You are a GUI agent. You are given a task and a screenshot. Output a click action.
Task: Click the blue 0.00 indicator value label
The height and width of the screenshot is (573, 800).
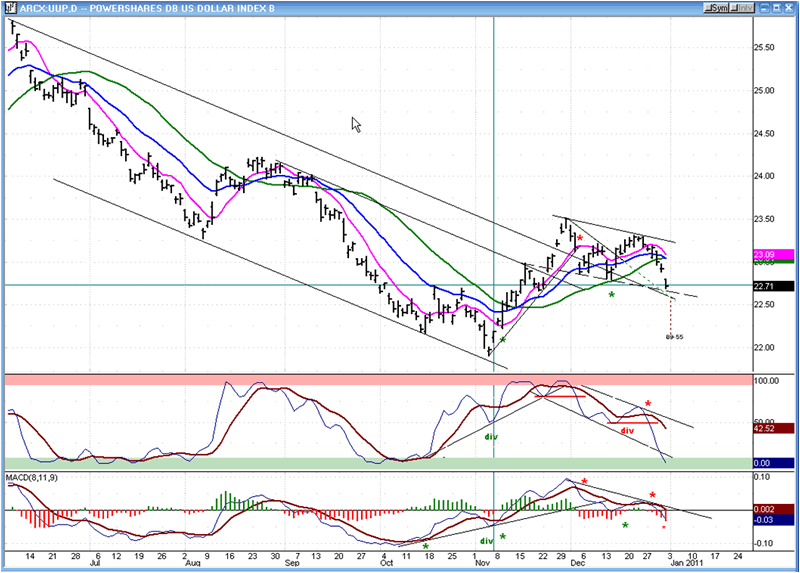(x=767, y=463)
